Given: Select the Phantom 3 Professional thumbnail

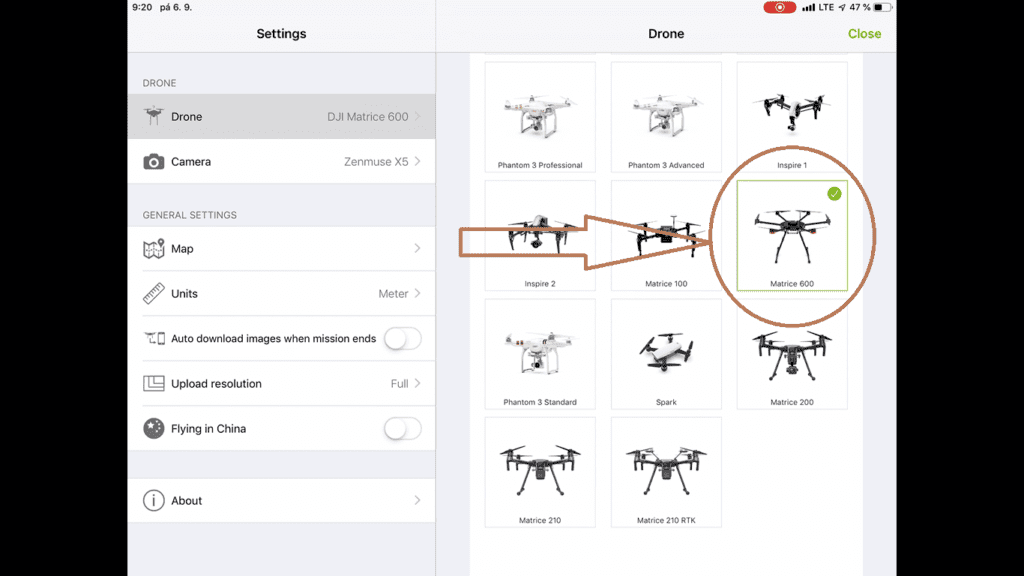Looking at the screenshot, I should 540,117.
